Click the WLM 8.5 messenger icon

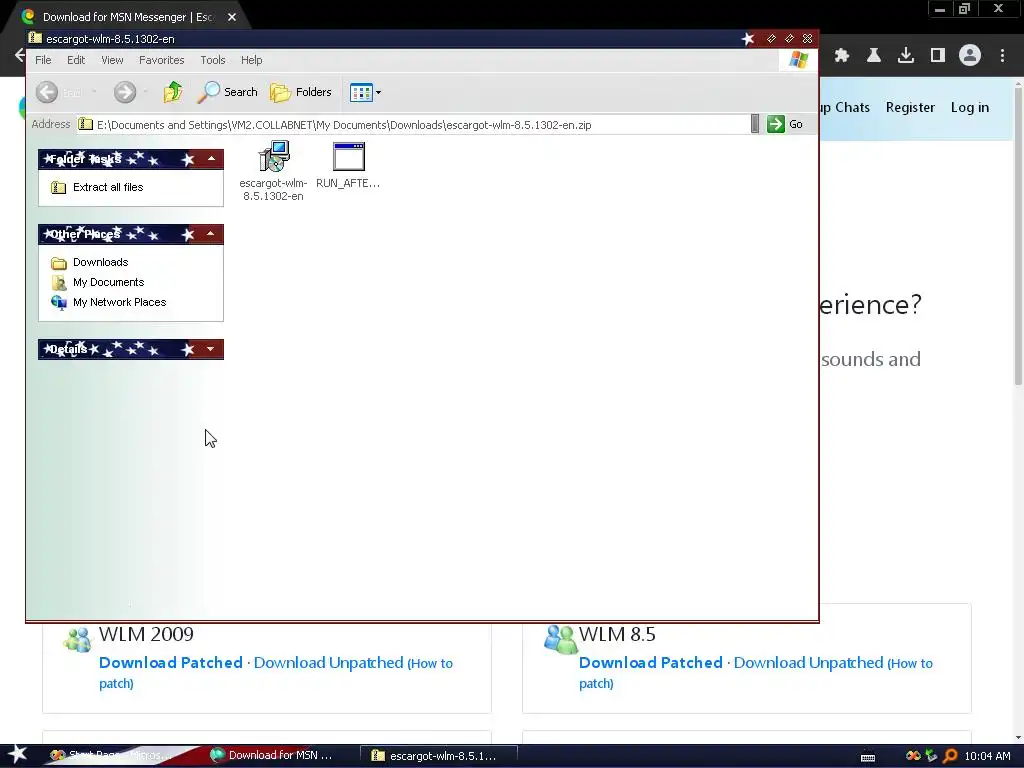tap(560, 639)
